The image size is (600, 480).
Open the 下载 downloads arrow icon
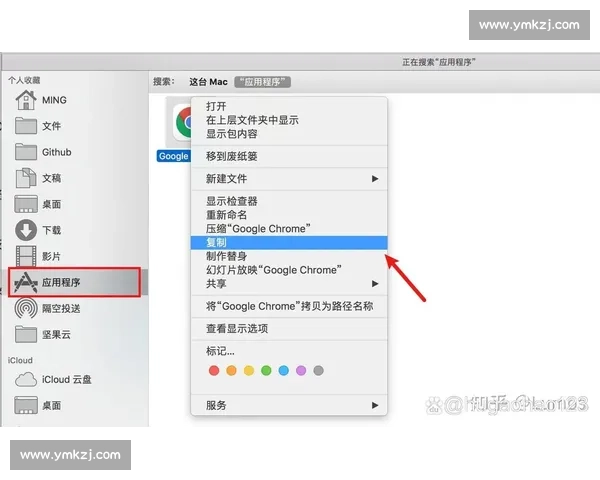[26, 230]
